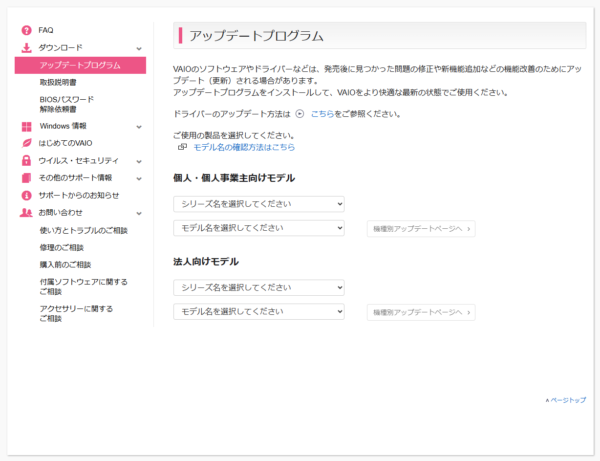The height and width of the screenshot is (461, 600).
Task: Open 購入前のご相談 in the sidebar
Action: pos(65,265)
